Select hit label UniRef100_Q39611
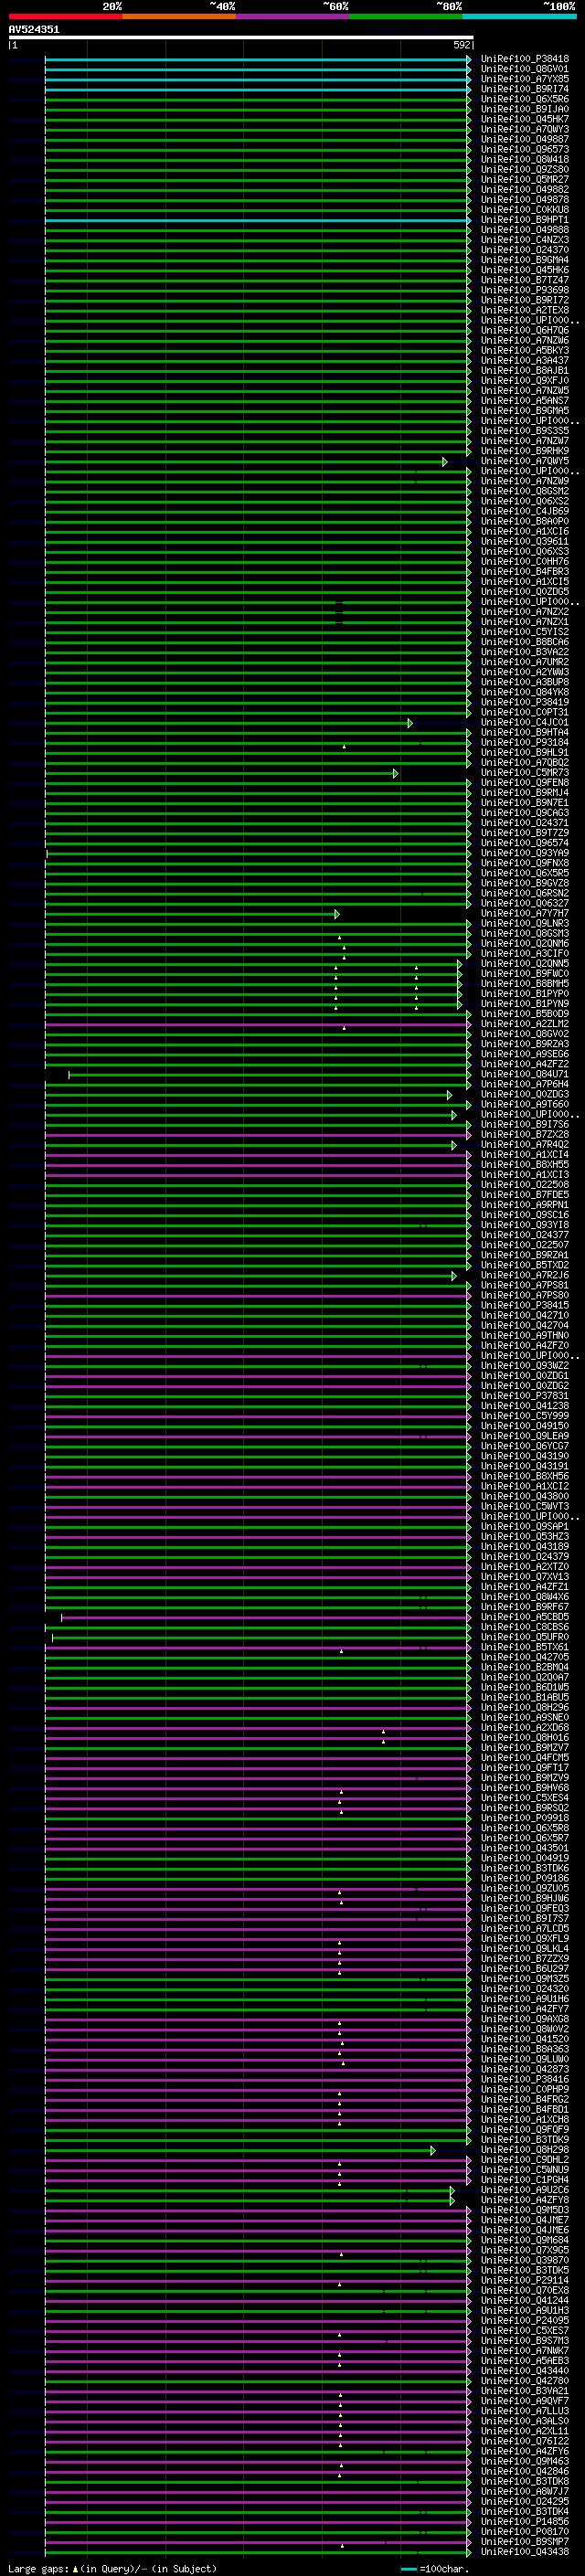The height and width of the screenshot is (2576, 585). (x=525, y=541)
